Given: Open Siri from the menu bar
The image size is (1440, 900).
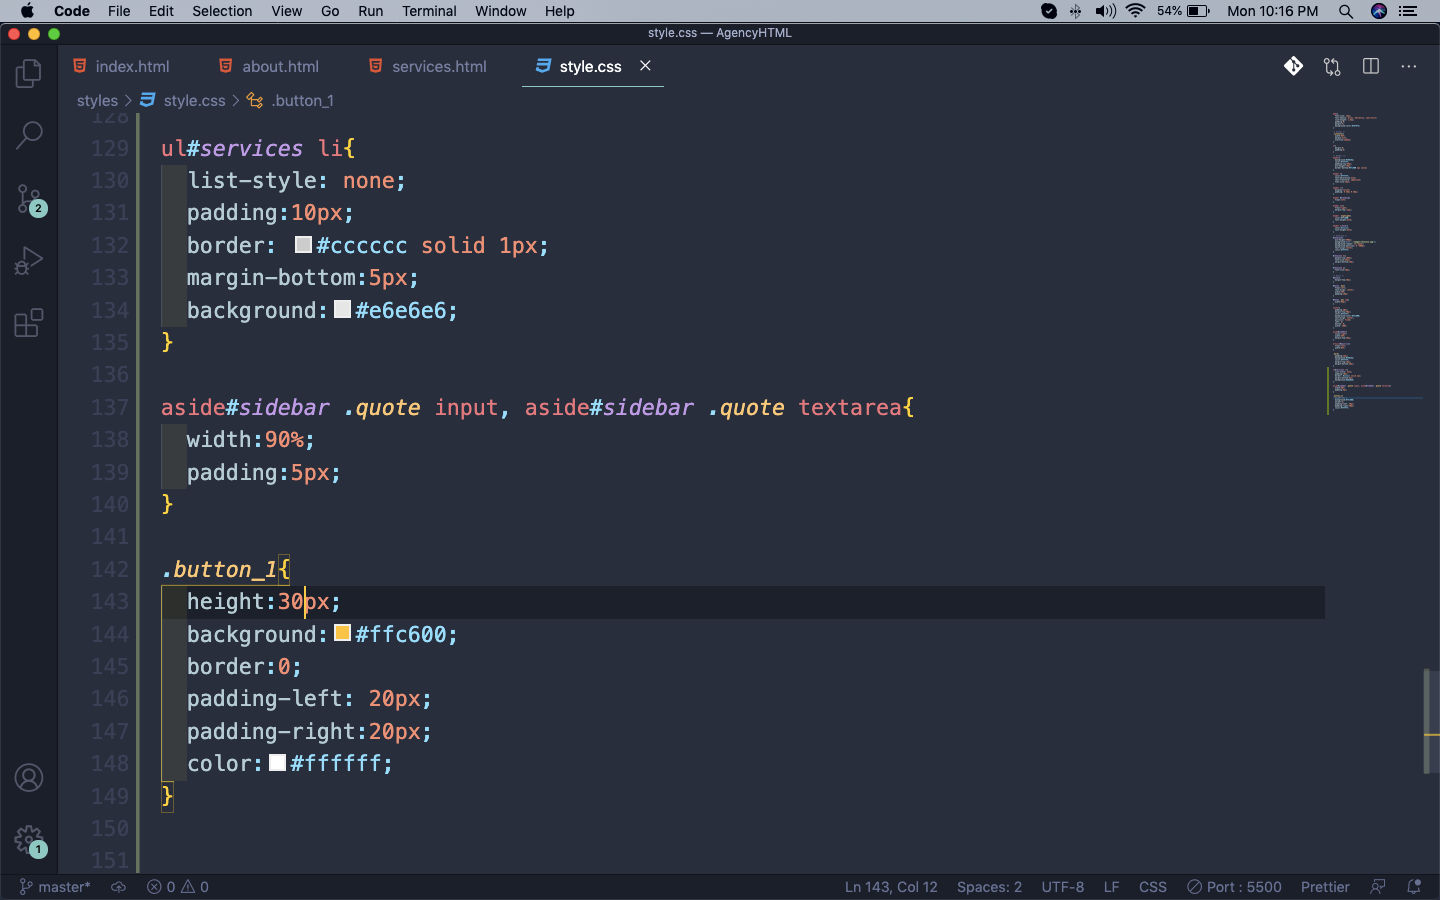Looking at the screenshot, I should (x=1379, y=11).
